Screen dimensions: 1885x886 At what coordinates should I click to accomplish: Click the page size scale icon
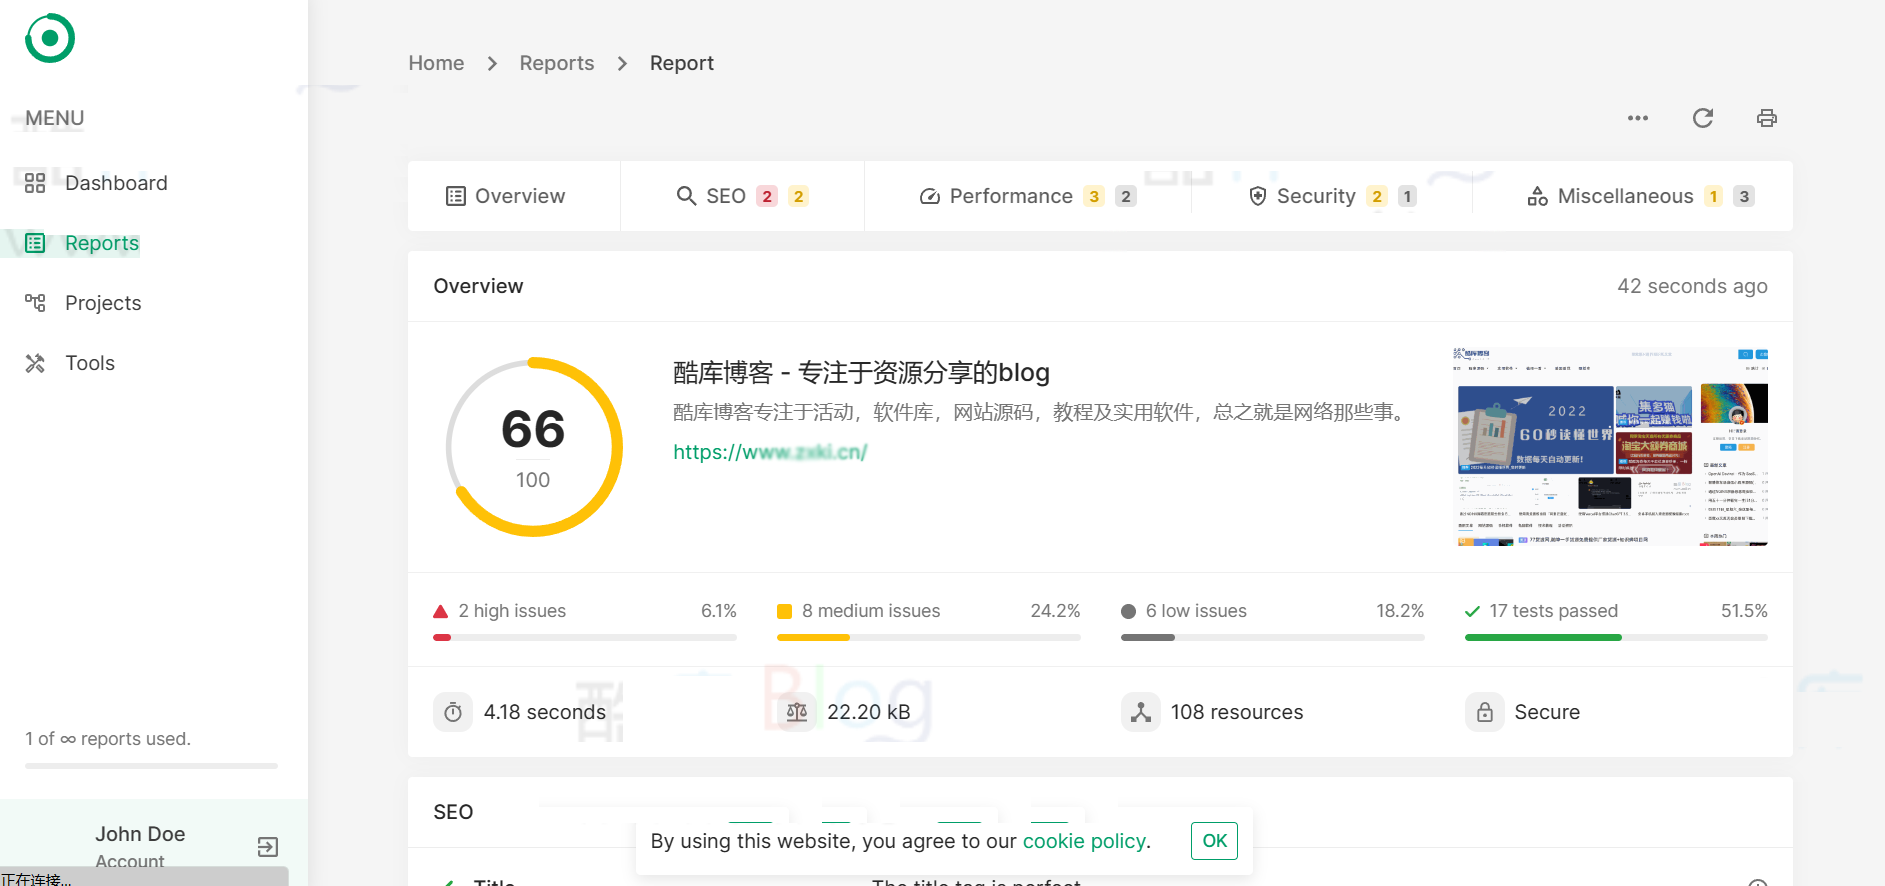[797, 712]
